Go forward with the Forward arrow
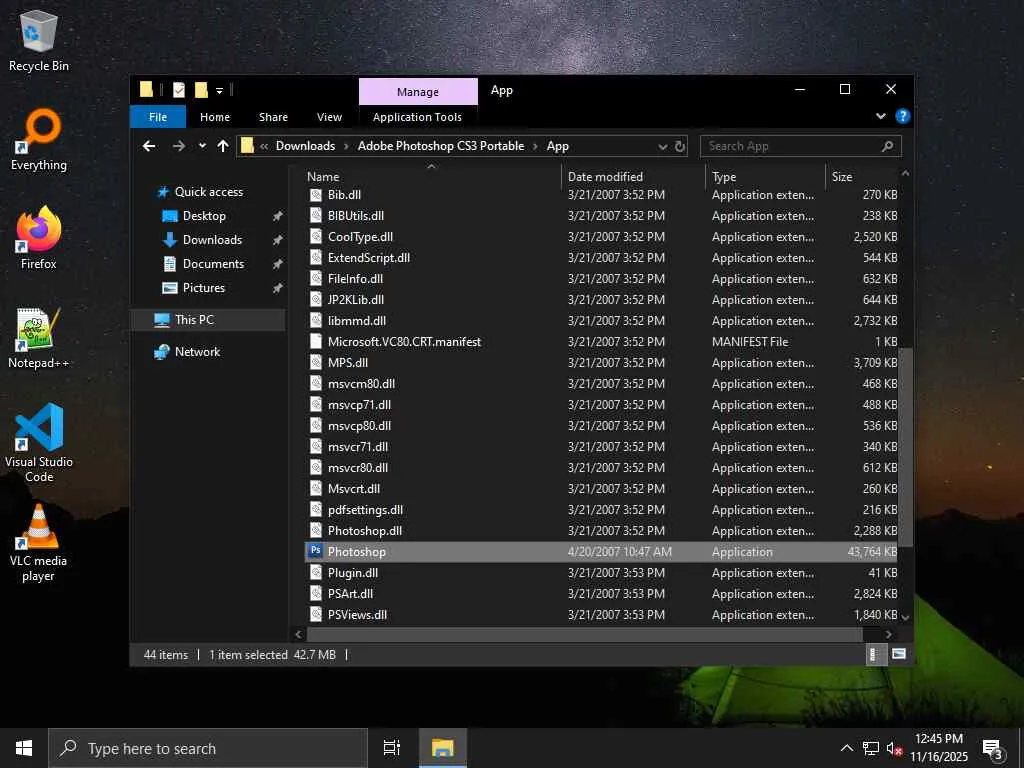 click(x=178, y=146)
